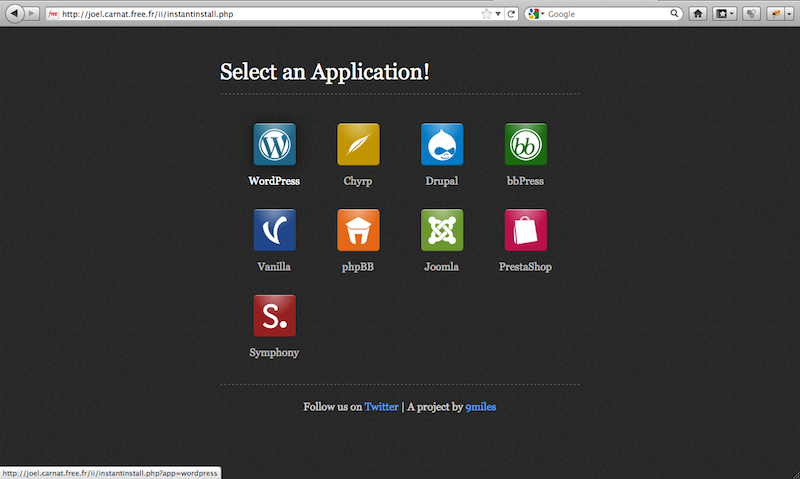Click the search magnifier icon
Screen dimensions: 800x479
click(674, 13)
